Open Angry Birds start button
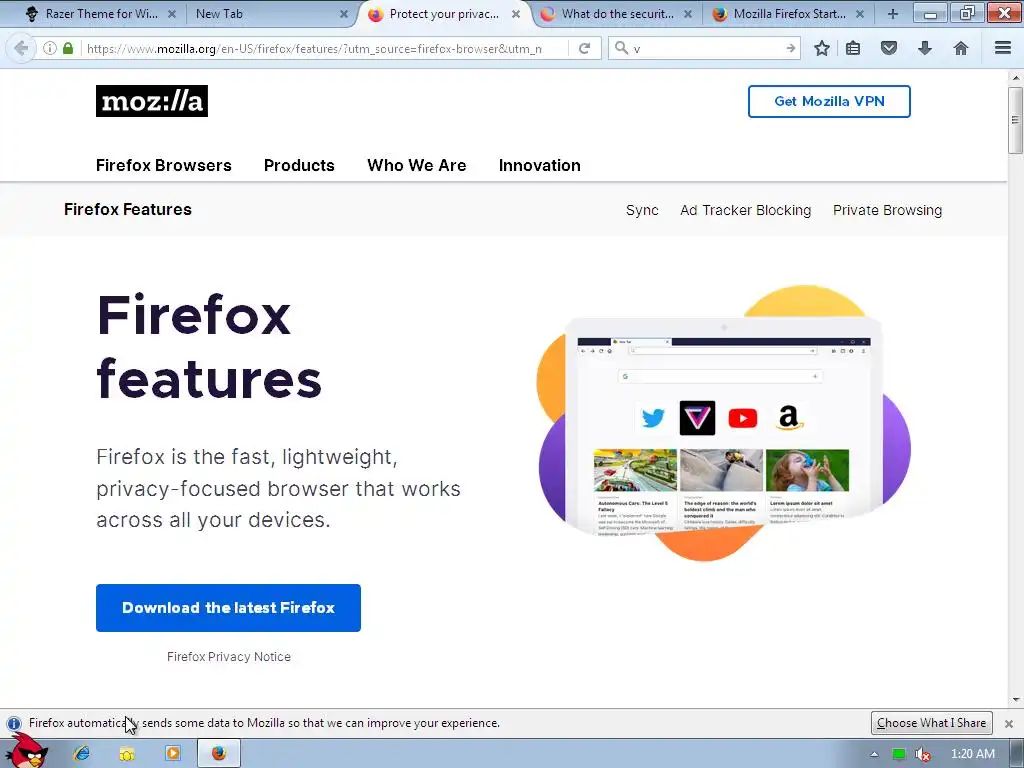The height and width of the screenshot is (768, 1024). click(x=26, y=751)
